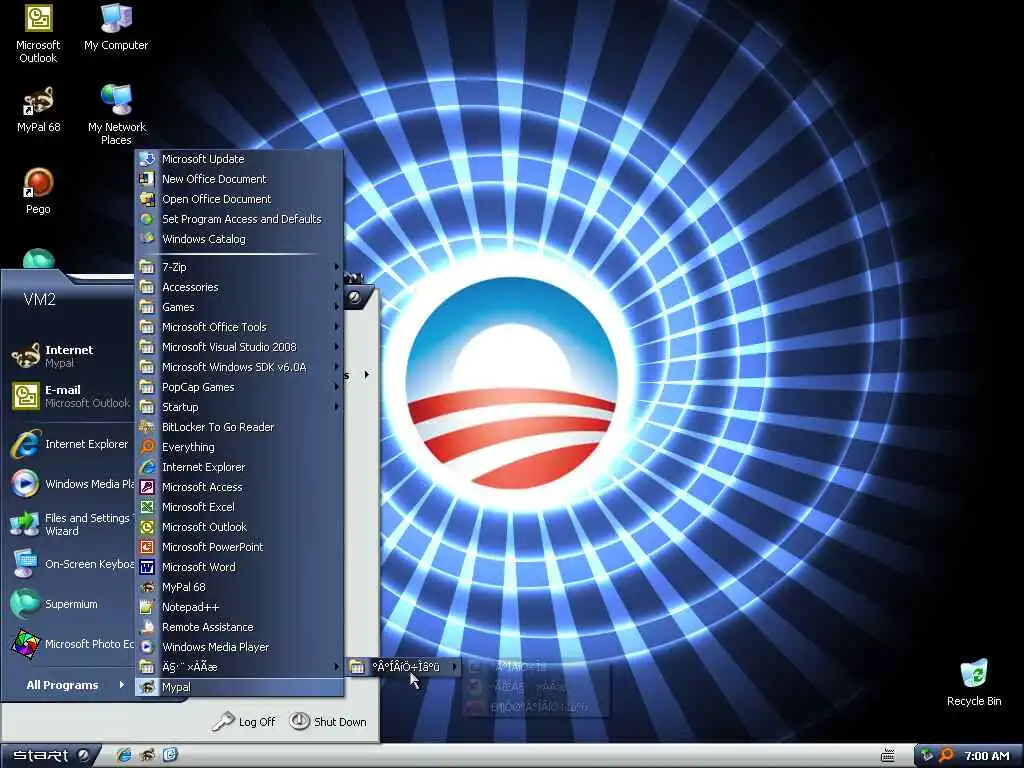Expand Microsoft Visual Studio 2008 folder

click(239, 347)
